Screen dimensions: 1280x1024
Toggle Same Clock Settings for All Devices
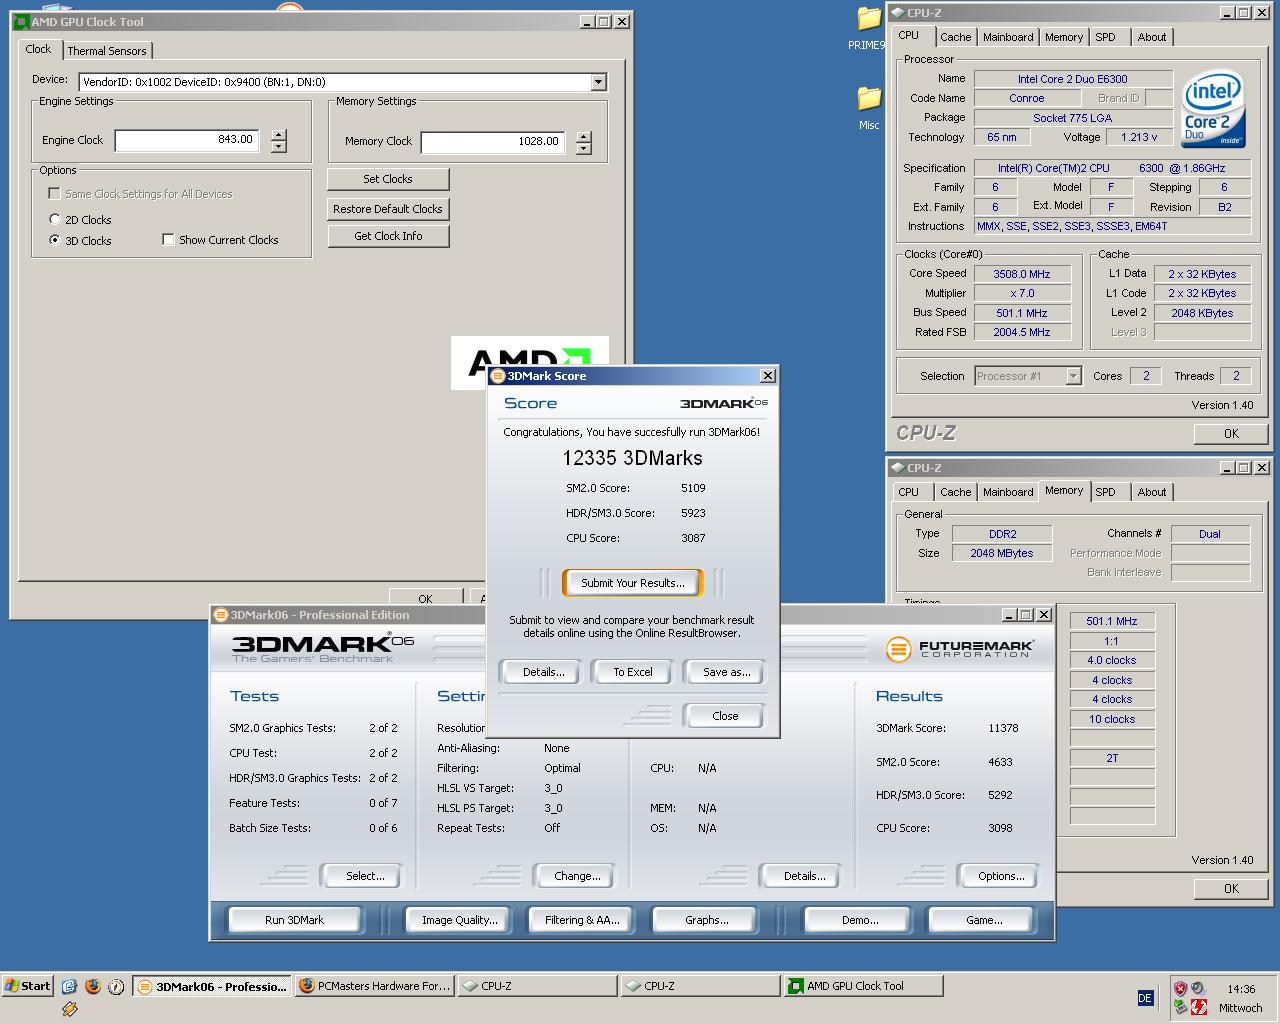coord(55,194)
